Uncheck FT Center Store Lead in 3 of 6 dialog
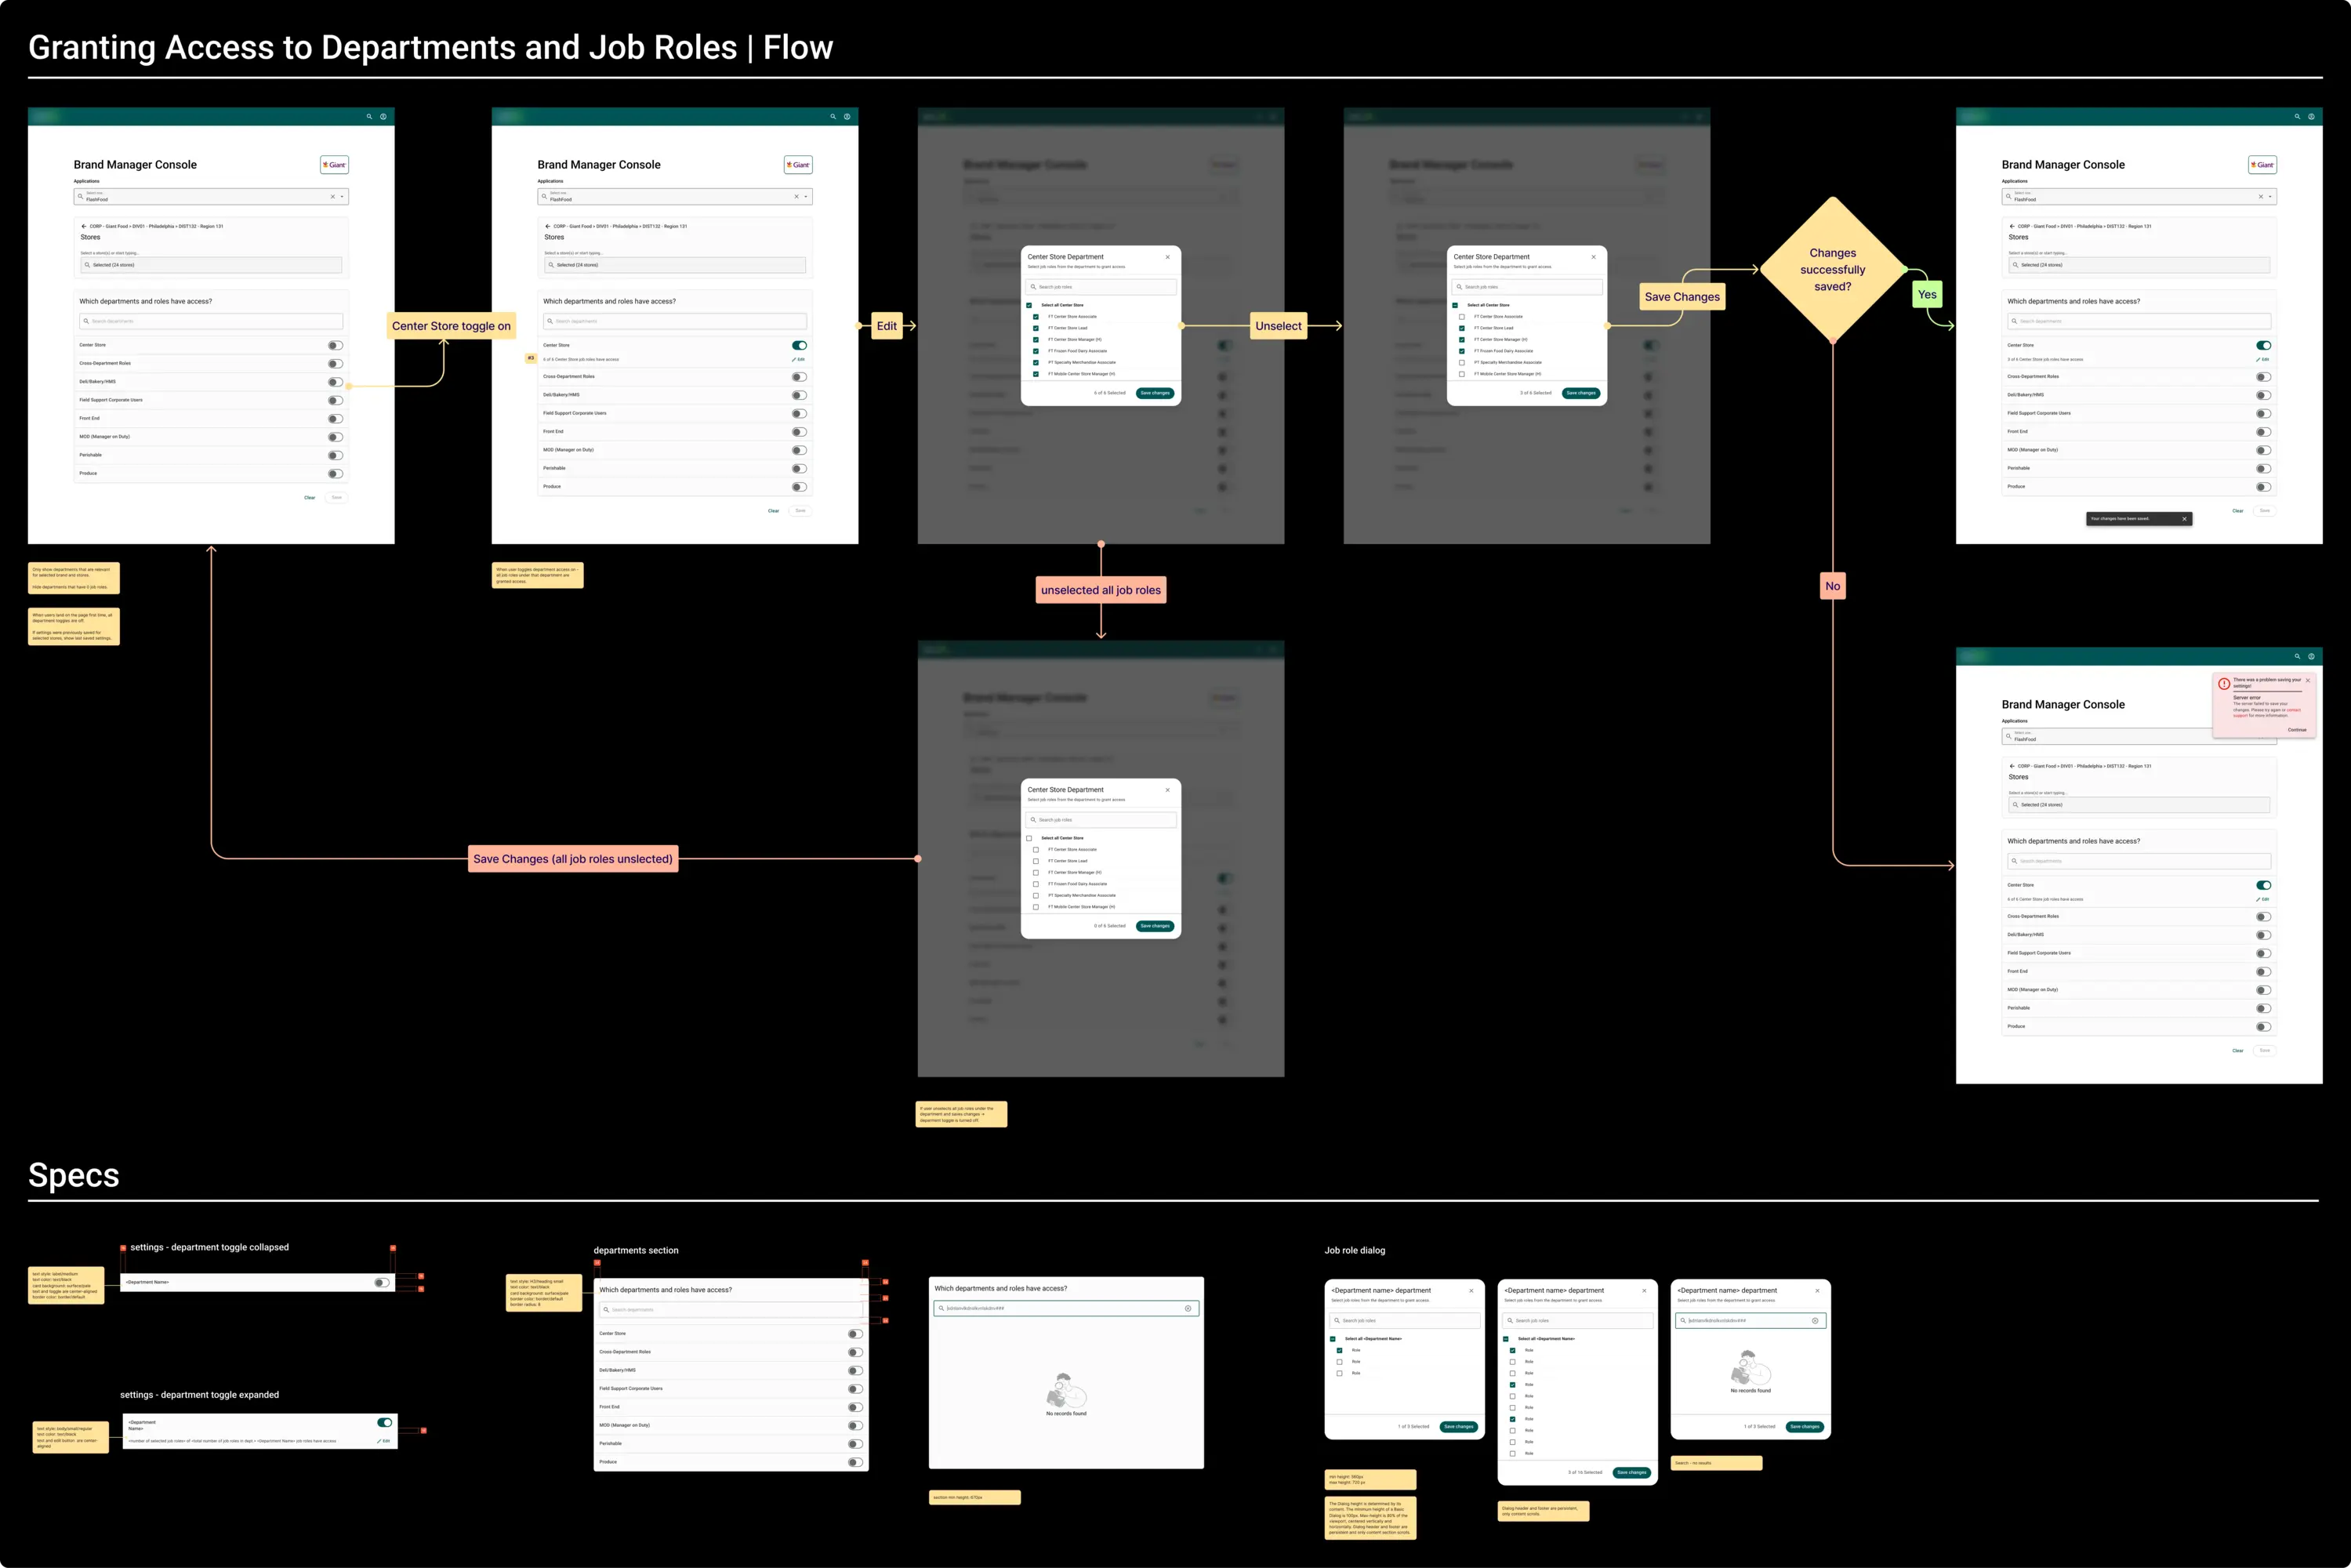Image resolution: width=2351 pixels, height=1568 pixels. (1462, 328)
